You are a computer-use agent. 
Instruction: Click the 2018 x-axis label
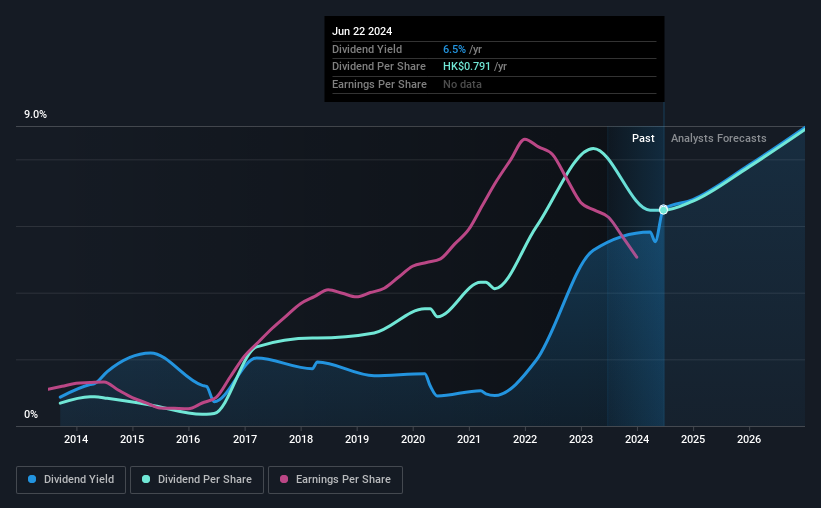(301, 439)
